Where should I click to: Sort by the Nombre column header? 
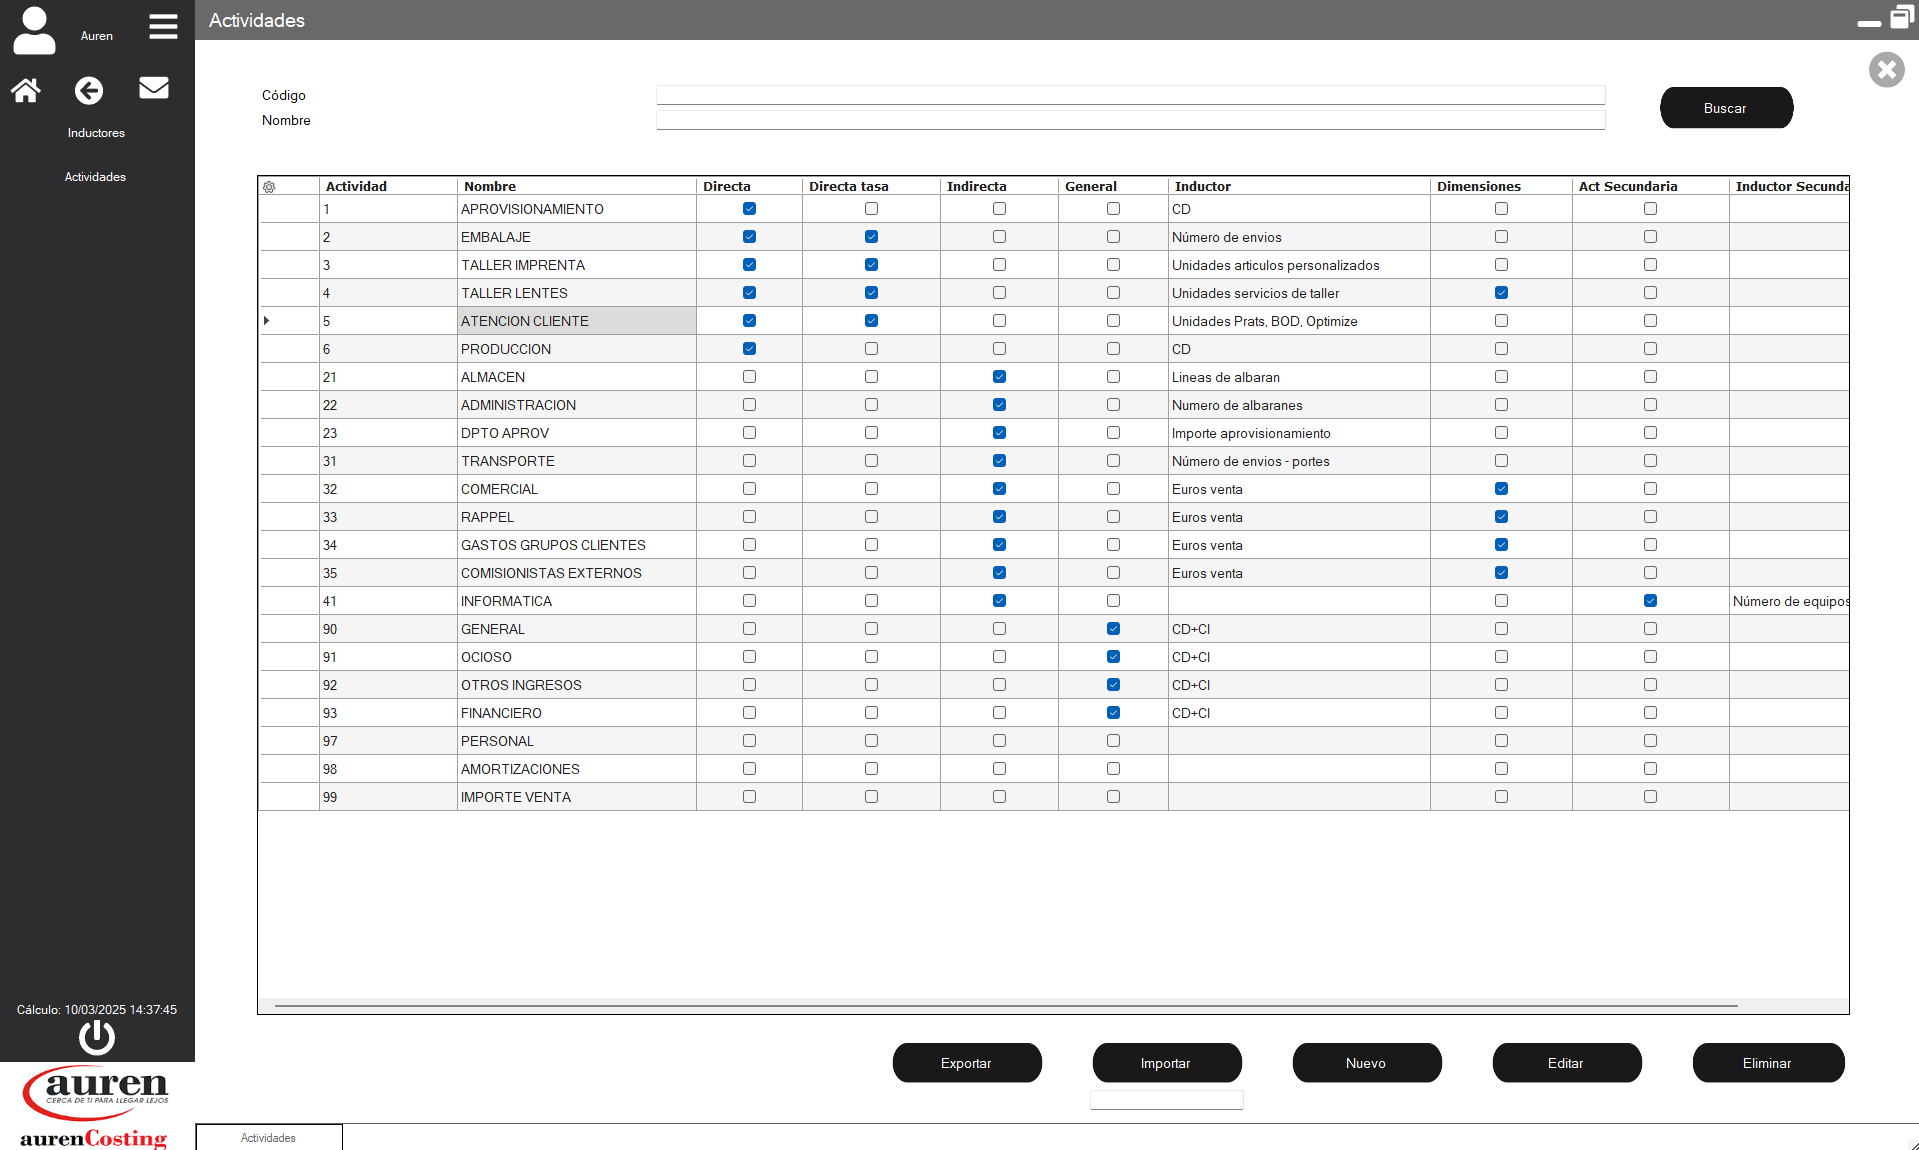point(489,186)
